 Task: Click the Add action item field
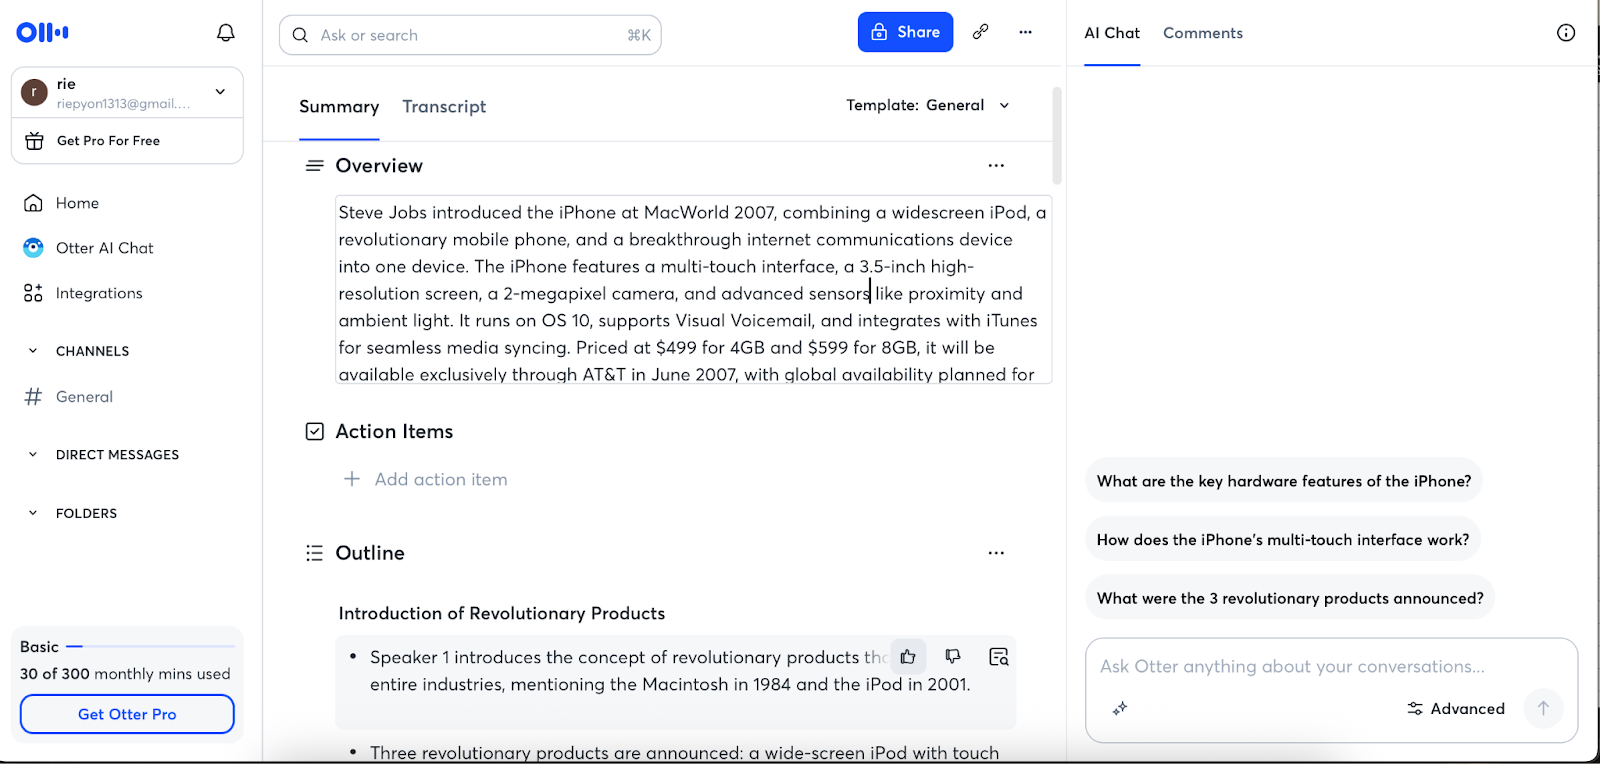point(441,480)
